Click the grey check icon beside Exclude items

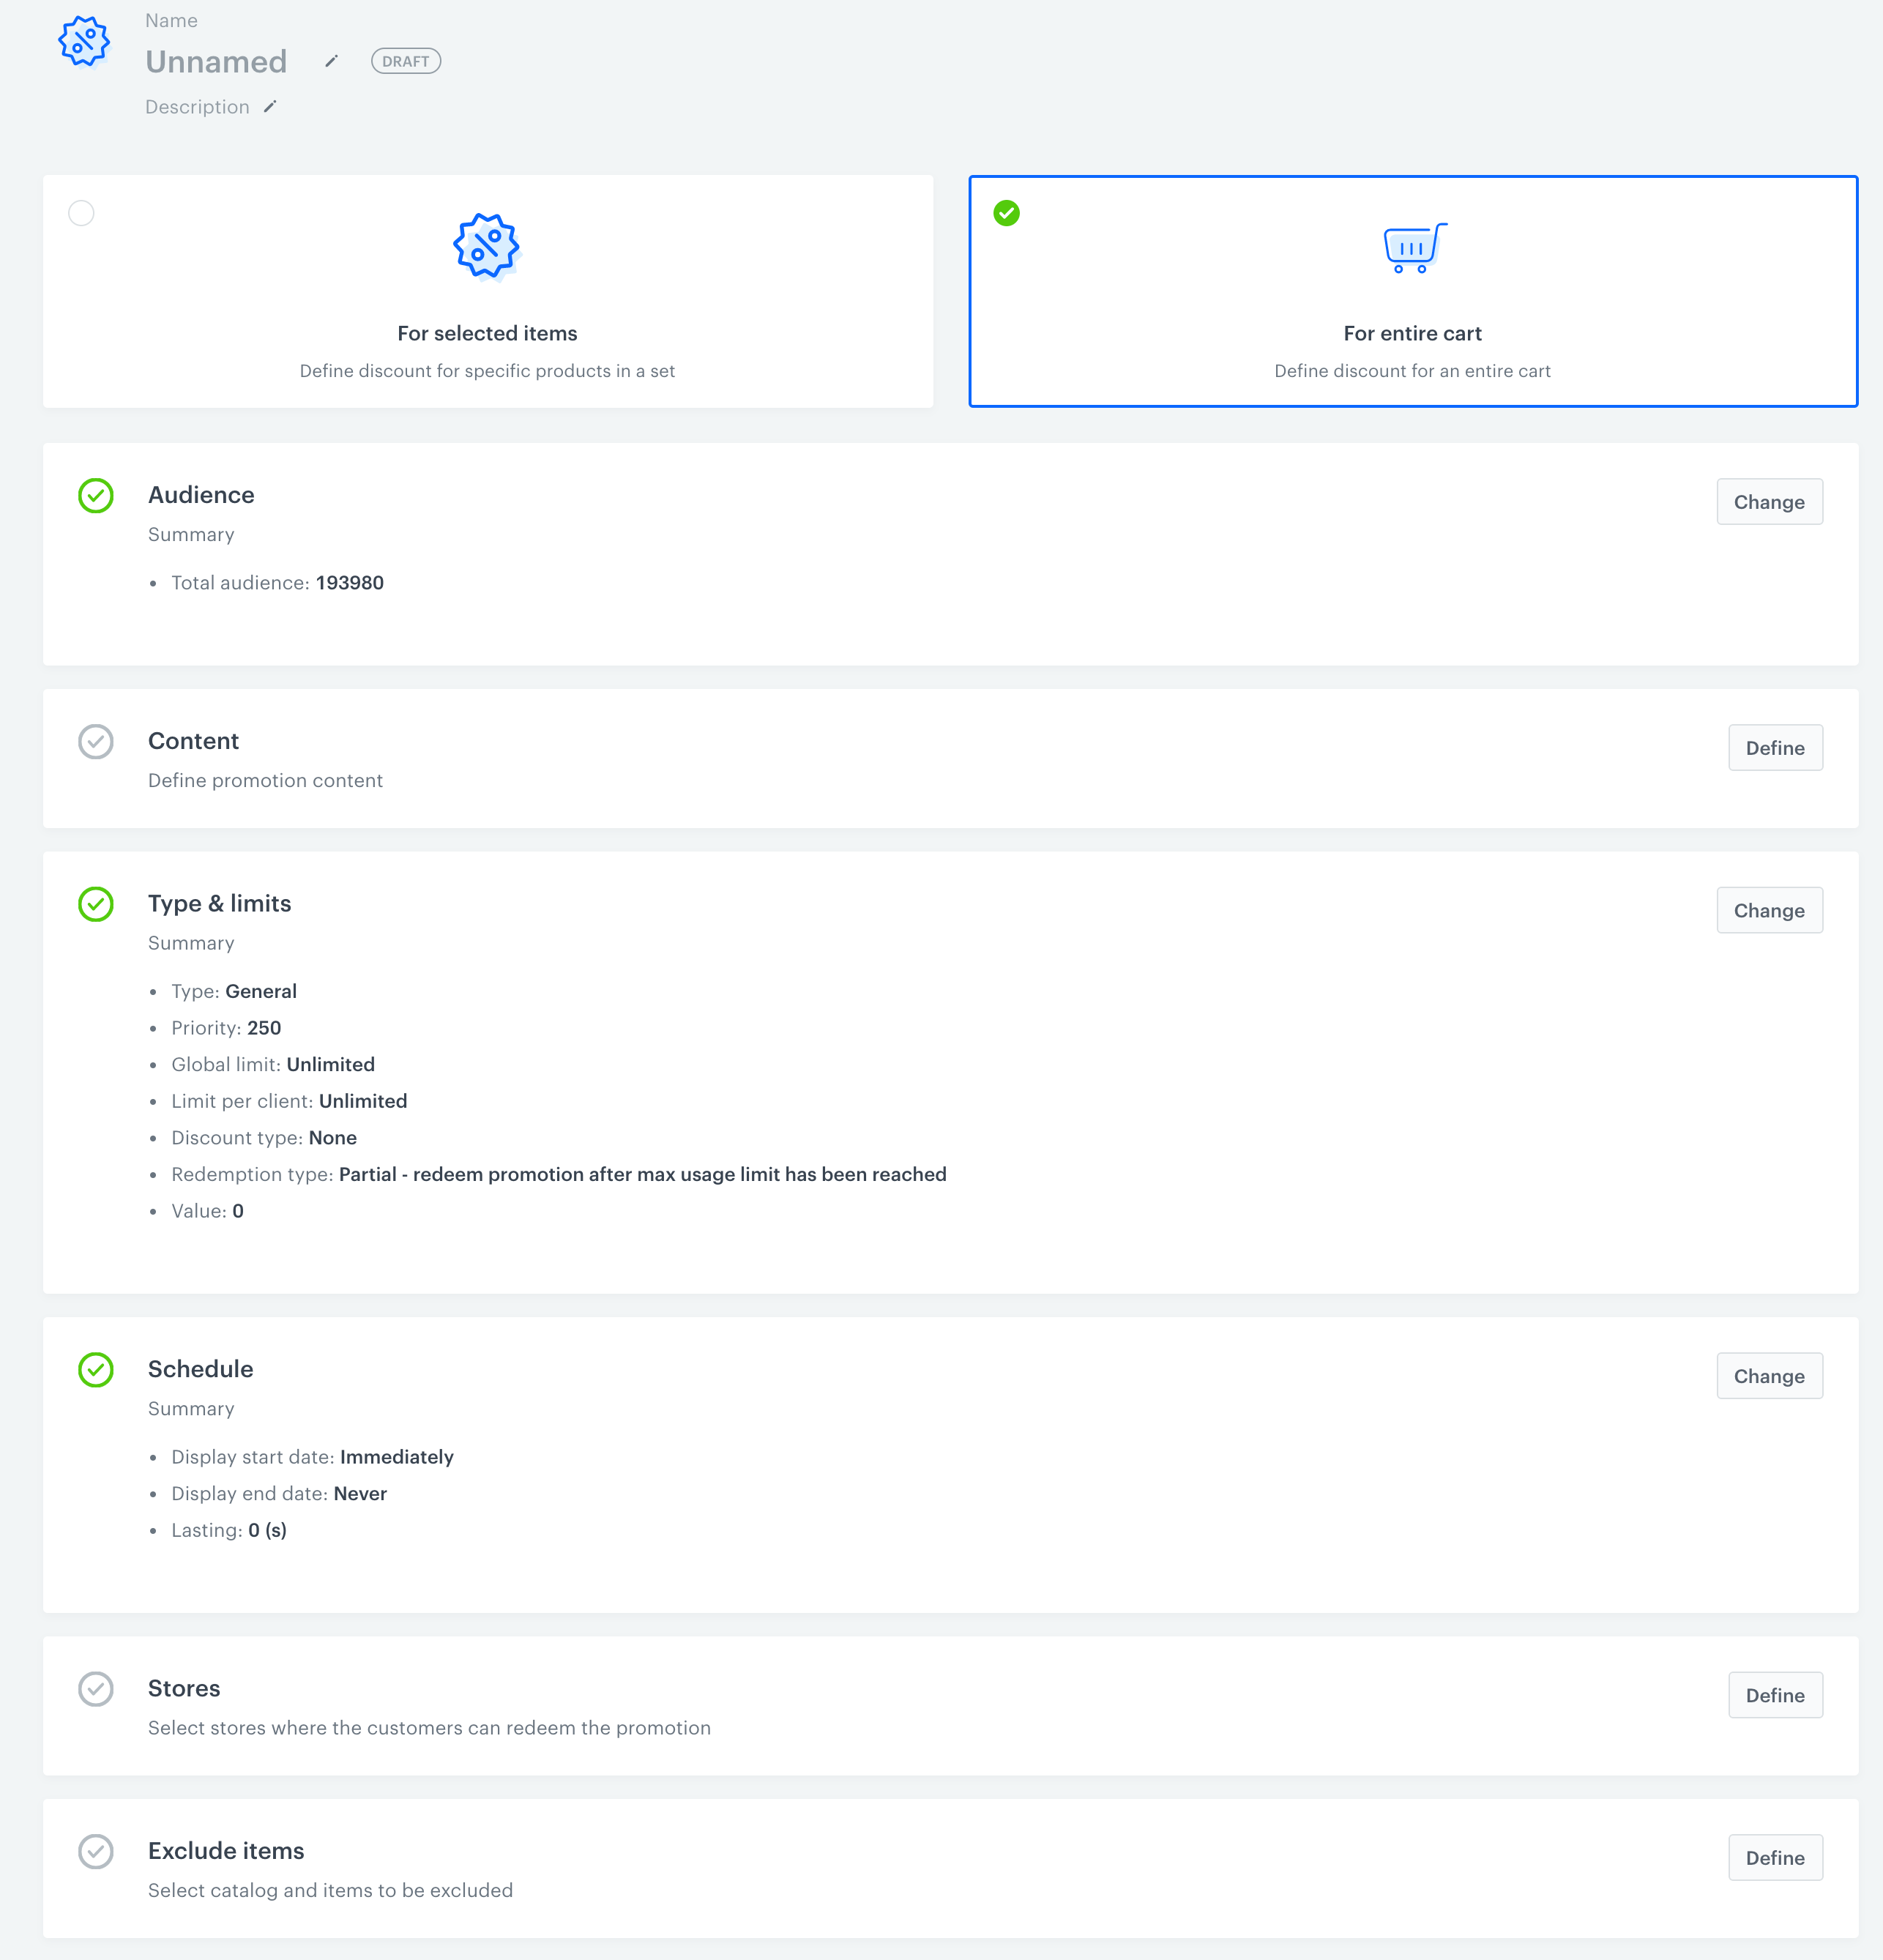click(x=96, y=1852)
